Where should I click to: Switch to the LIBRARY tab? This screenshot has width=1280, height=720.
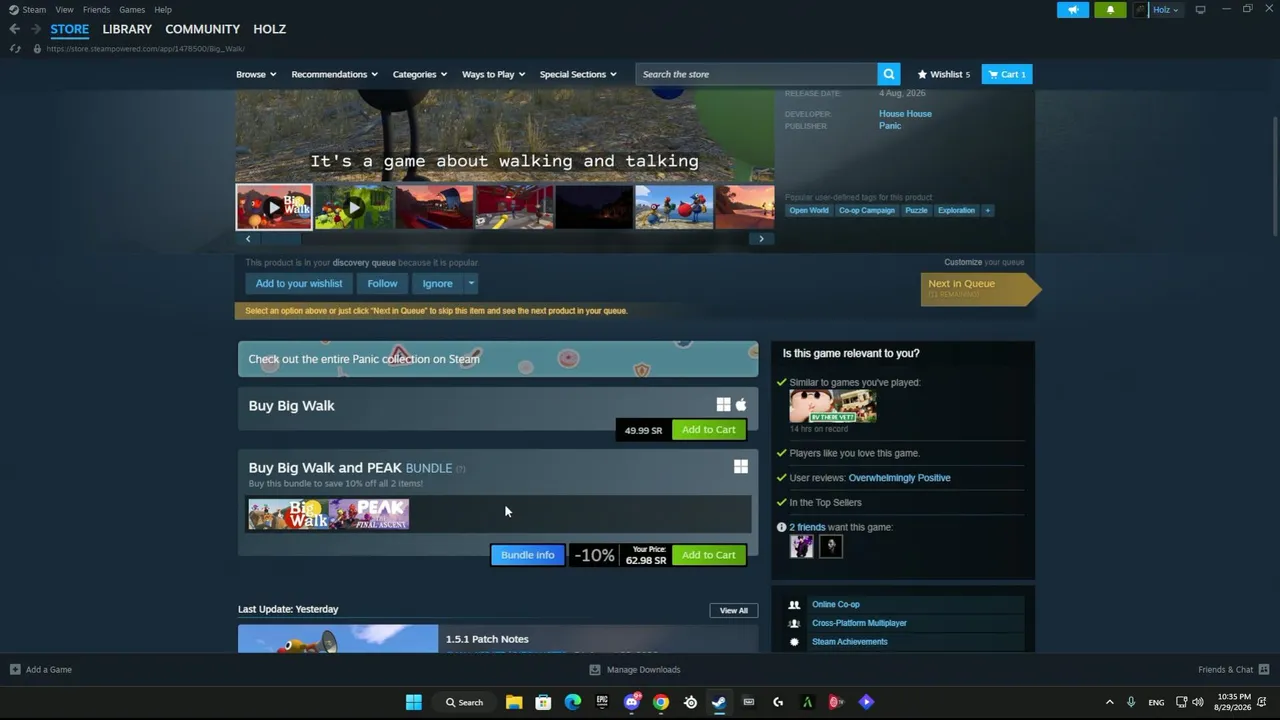tap(127, 29)
